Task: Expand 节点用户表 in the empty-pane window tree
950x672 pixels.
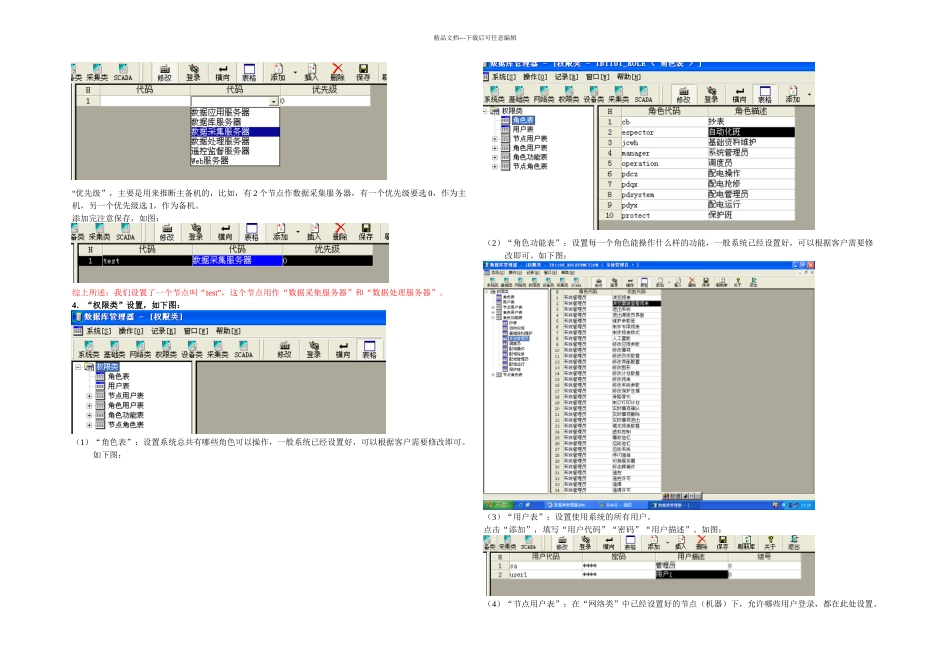Action: (x=89, y=396)
